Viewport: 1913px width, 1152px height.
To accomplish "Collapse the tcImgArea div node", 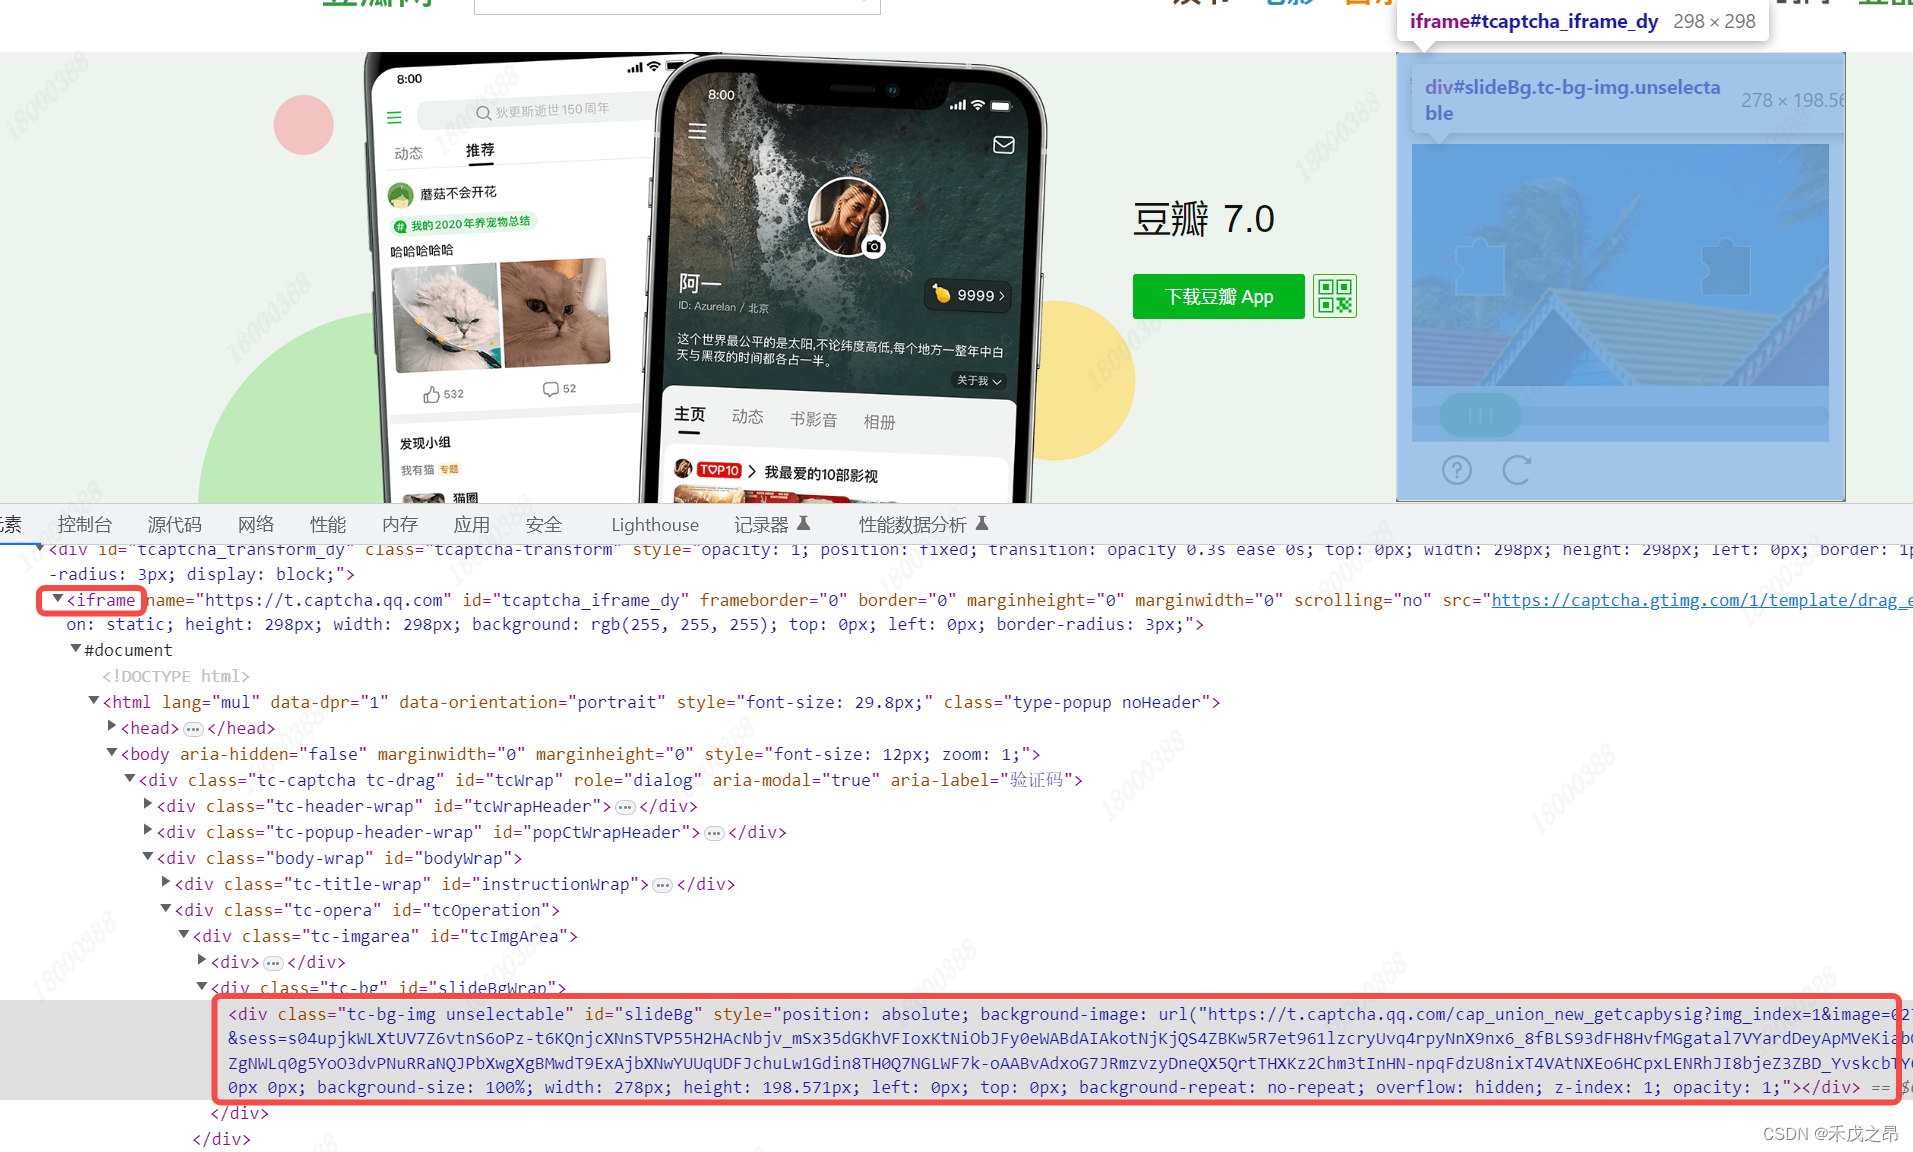I will pyautogui.click(x=183, y=935).
